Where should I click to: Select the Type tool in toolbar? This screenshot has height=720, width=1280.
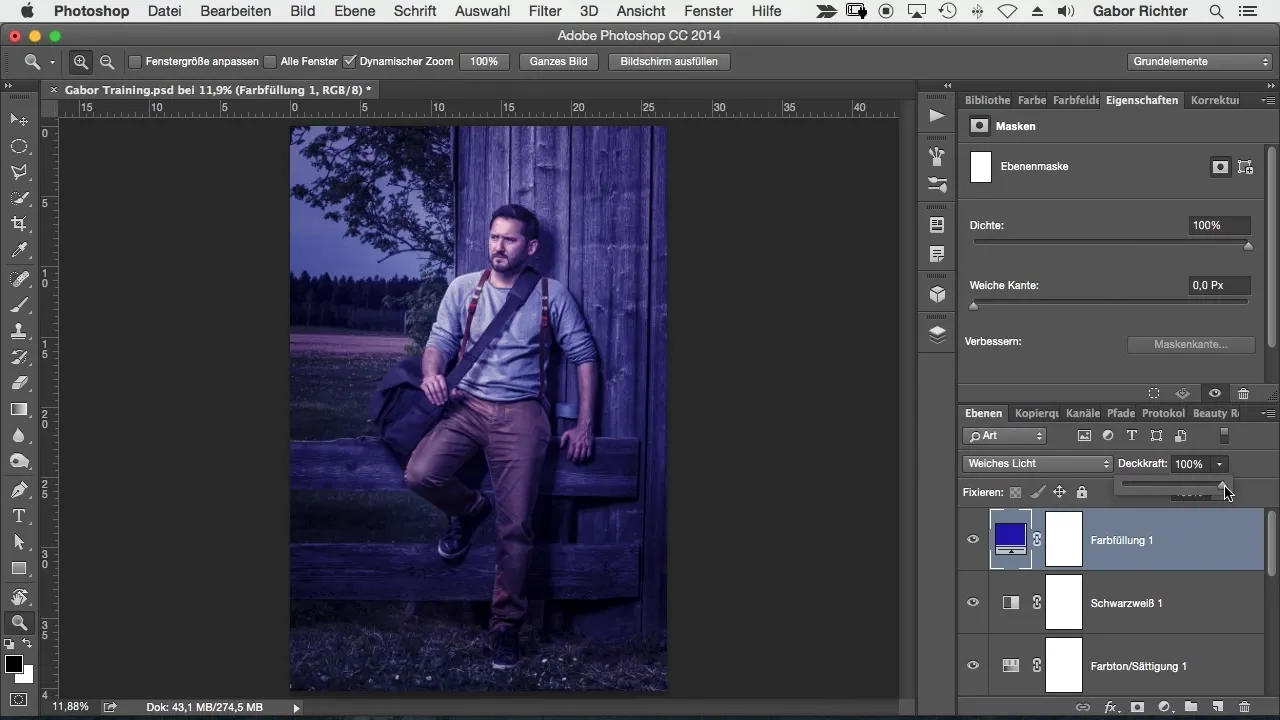(x=19, y=516)
